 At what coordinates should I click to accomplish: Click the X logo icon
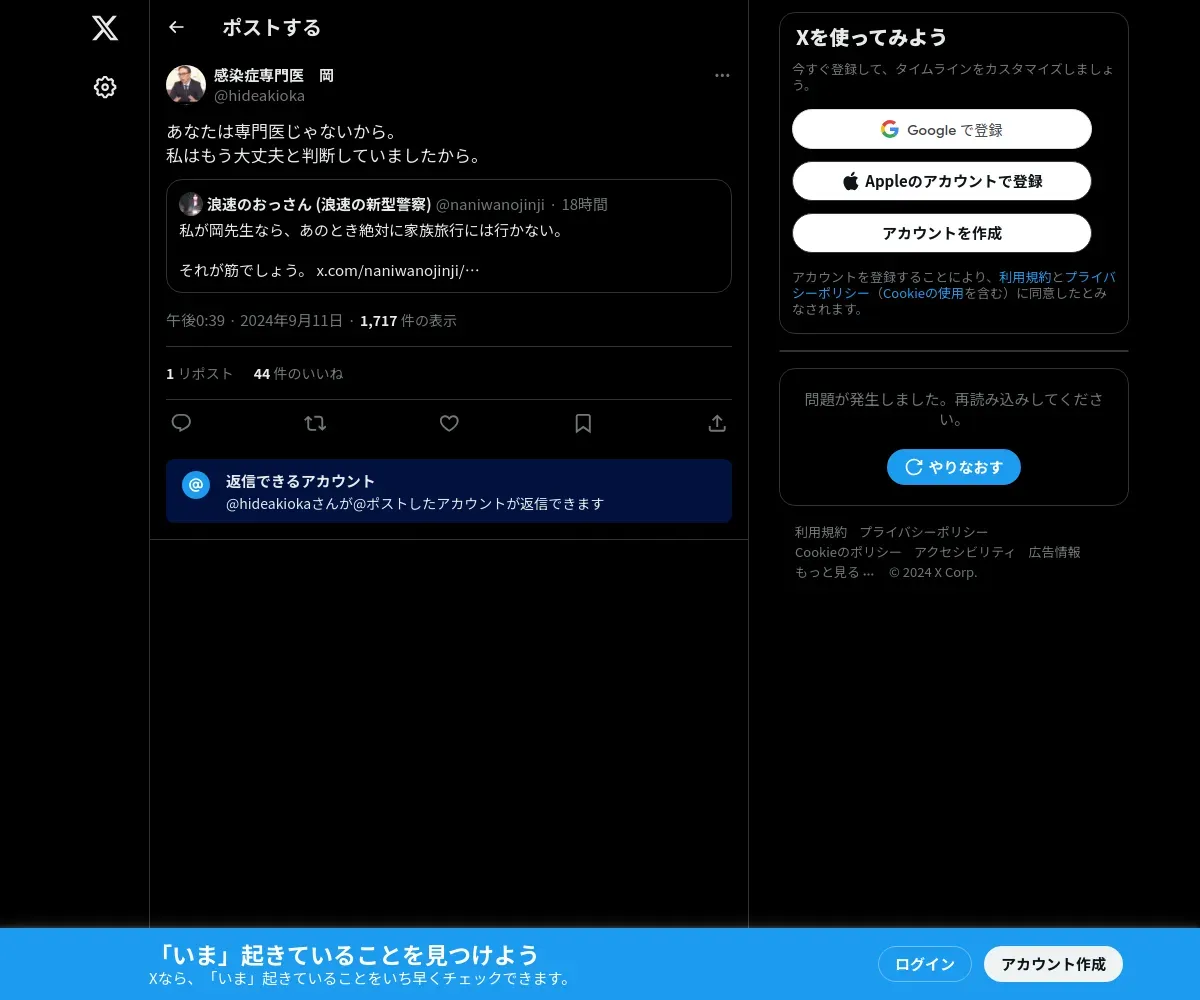105,28
